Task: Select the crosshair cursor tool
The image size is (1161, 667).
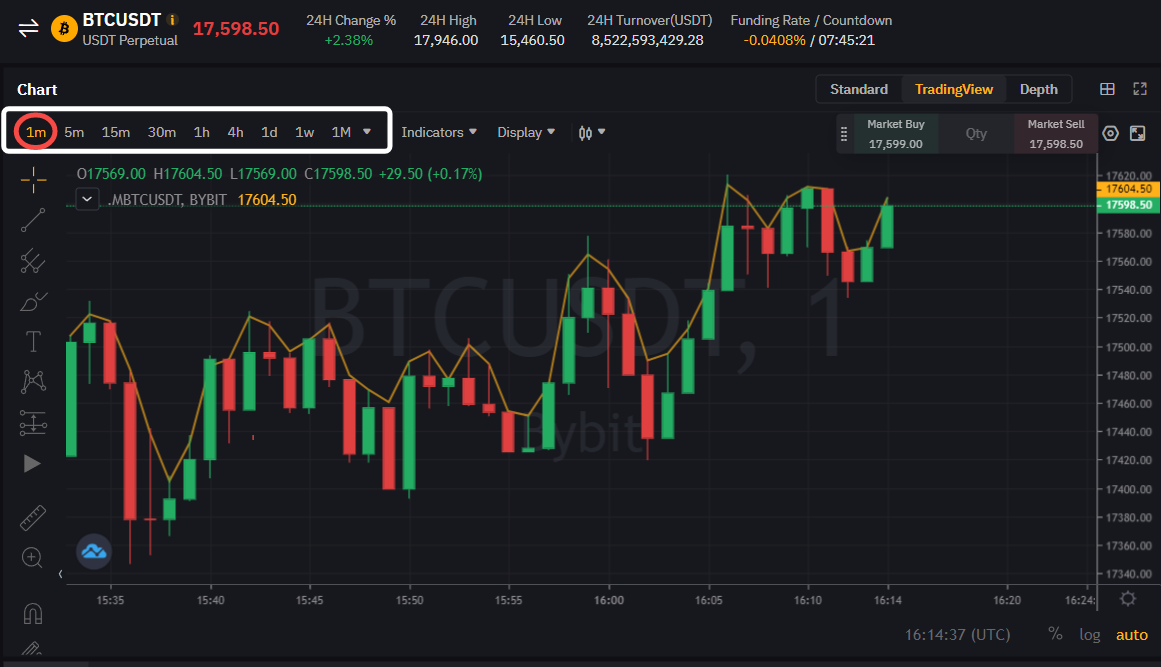Action: 33,180
